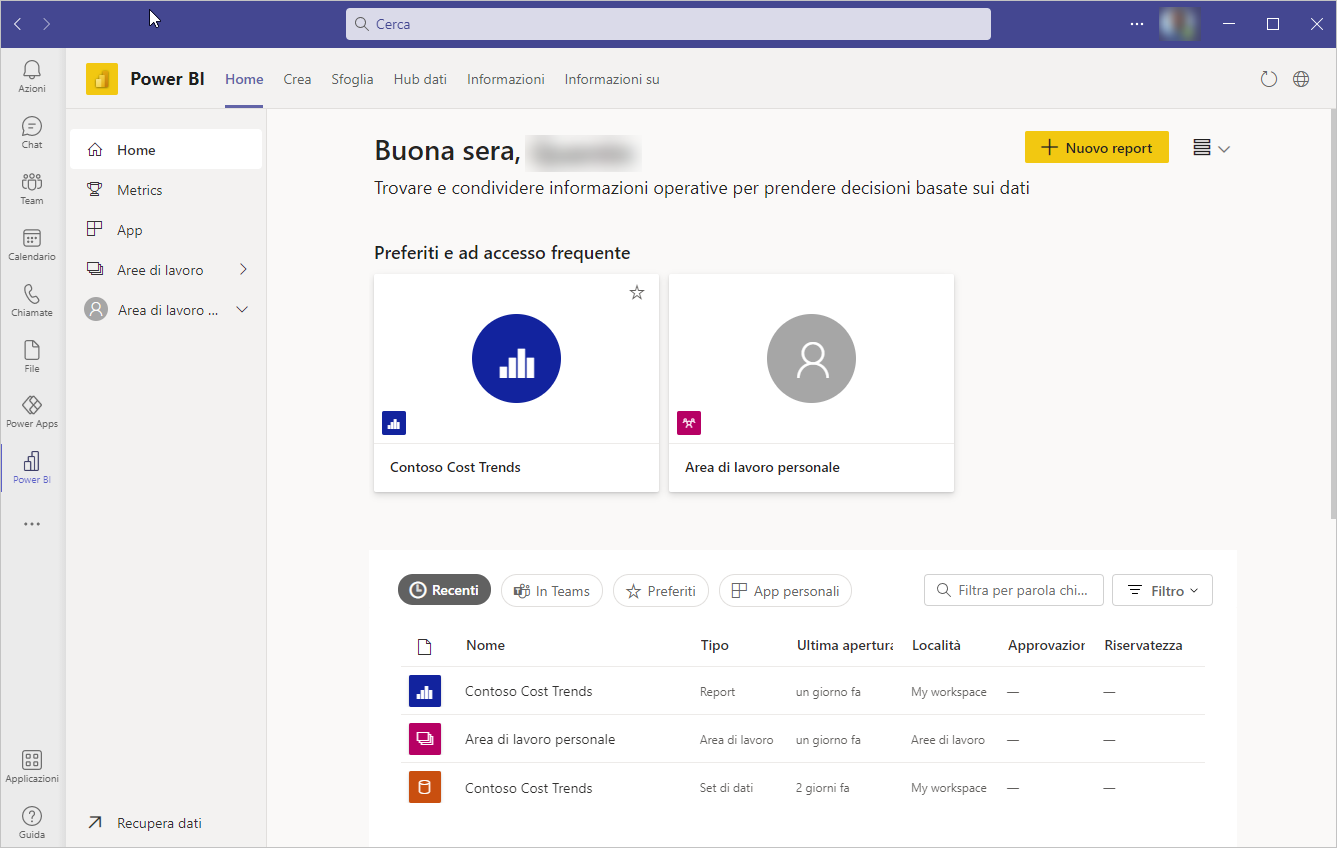Go forward with the title bar arrow
Viewport: 1337px width, 848px height.
pyautogui.click(x=47, y=23)
